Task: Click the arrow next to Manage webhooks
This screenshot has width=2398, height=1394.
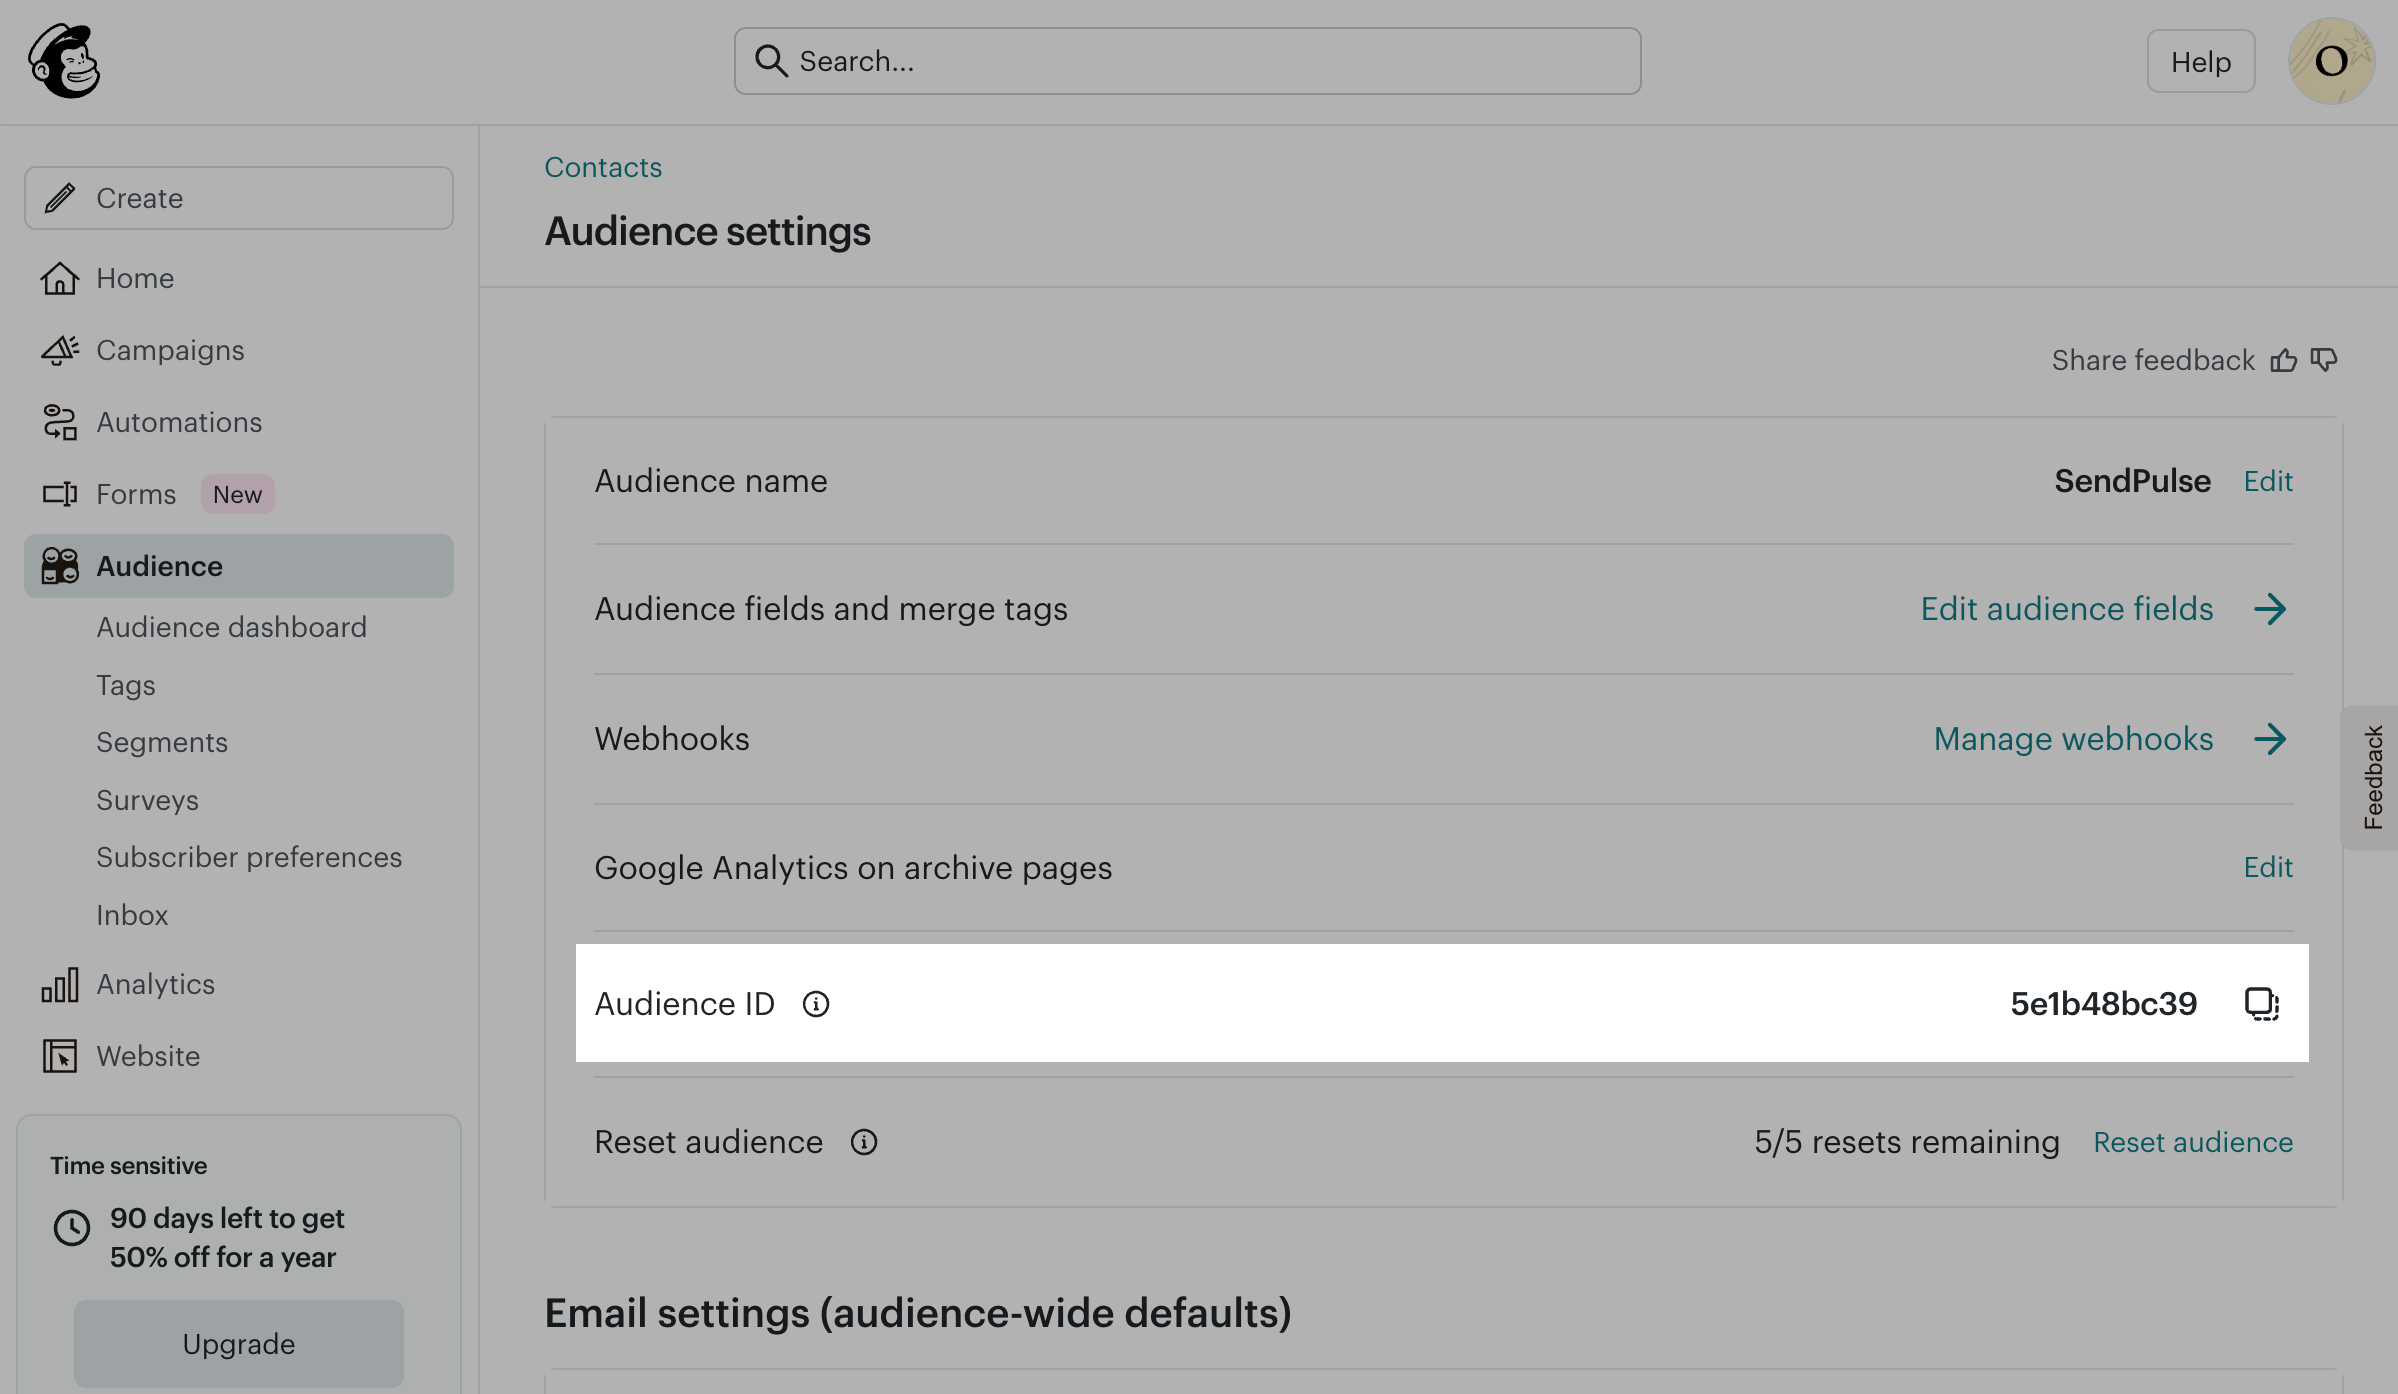Action: point(2270,739)
